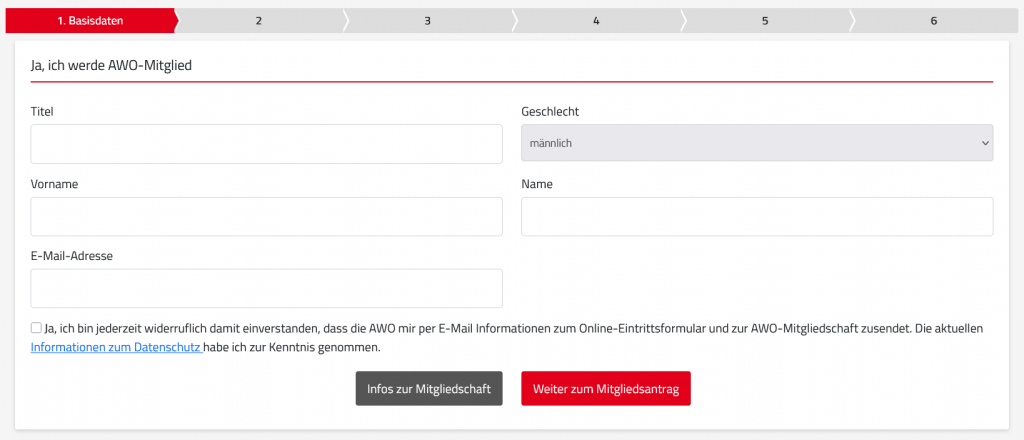Focus the Titel input field

pyautogui.click(x=266, y=144)
